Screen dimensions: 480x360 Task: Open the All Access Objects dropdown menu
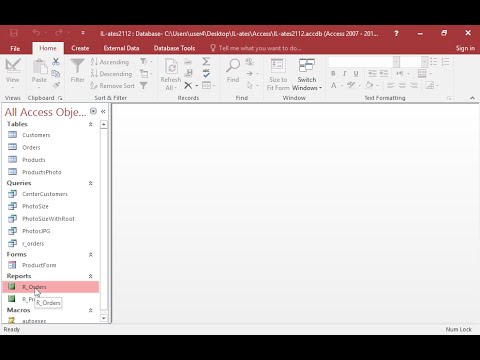93,111
